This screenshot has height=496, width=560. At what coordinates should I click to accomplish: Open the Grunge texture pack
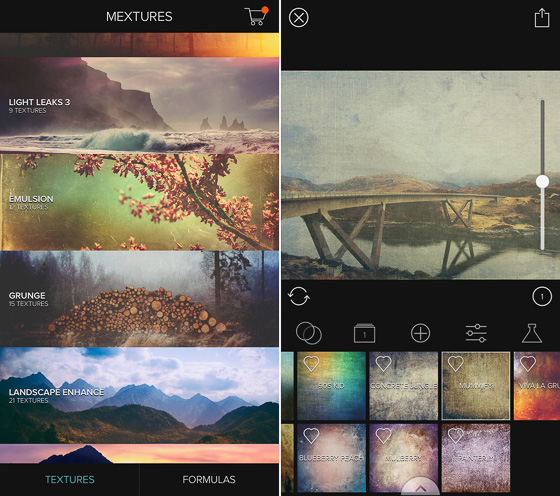(x=139, y=299)
